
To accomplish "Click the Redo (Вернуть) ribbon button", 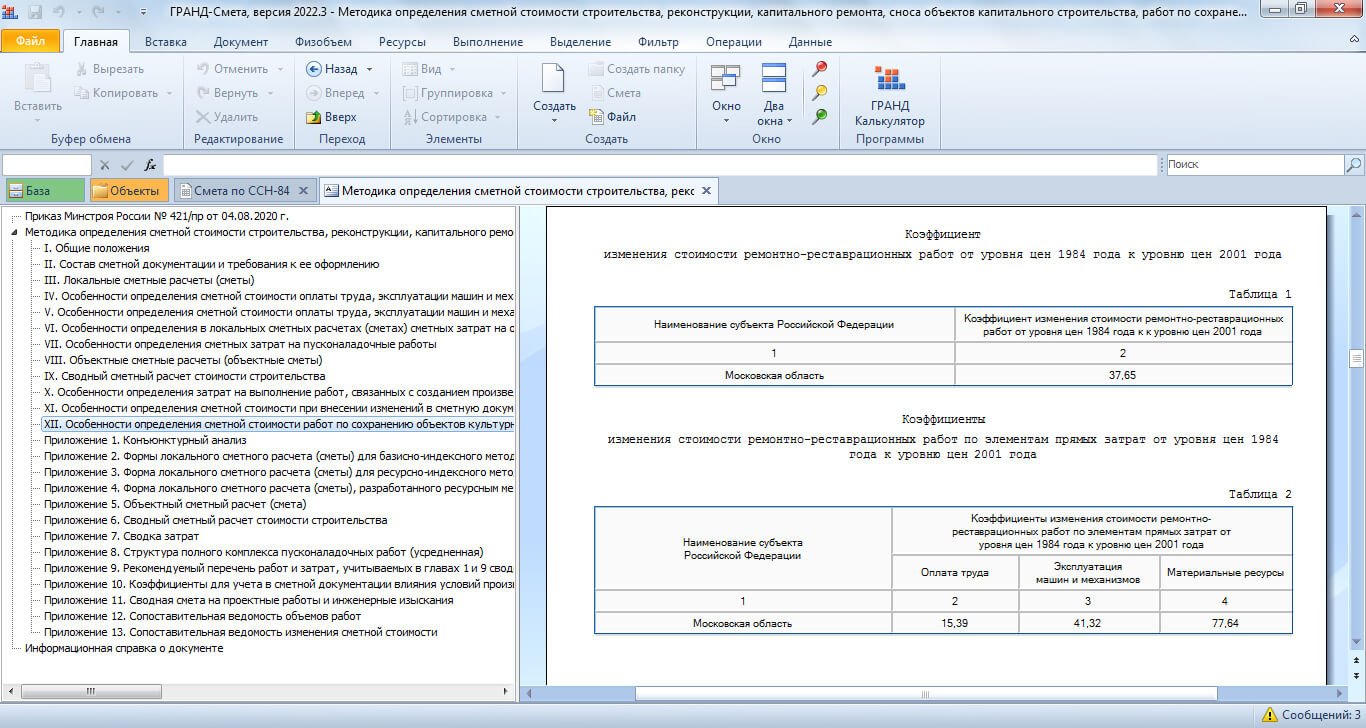I will (227, 93).
